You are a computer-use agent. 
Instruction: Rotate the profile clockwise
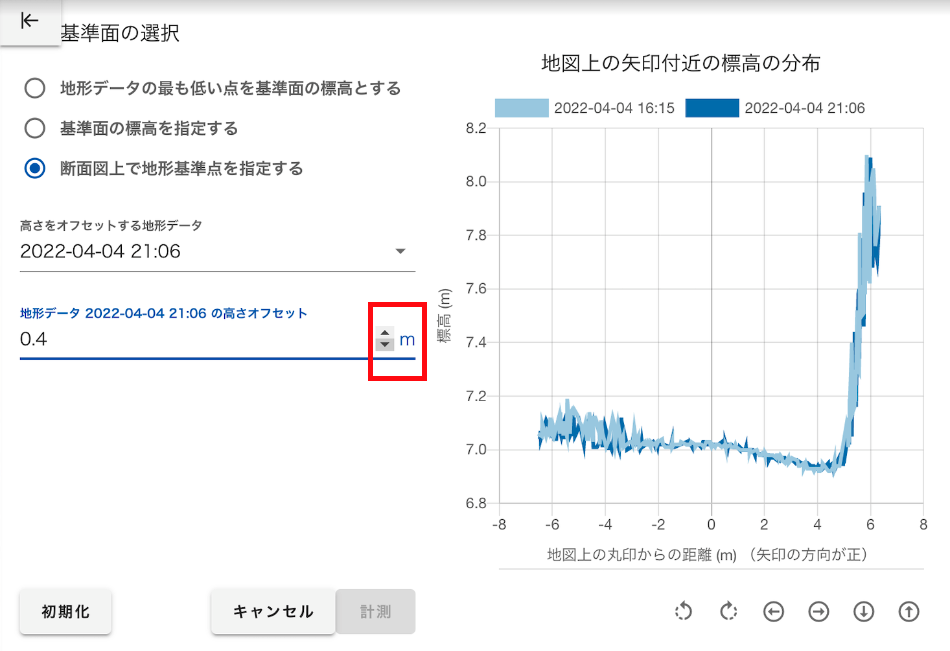click(729, 611)
